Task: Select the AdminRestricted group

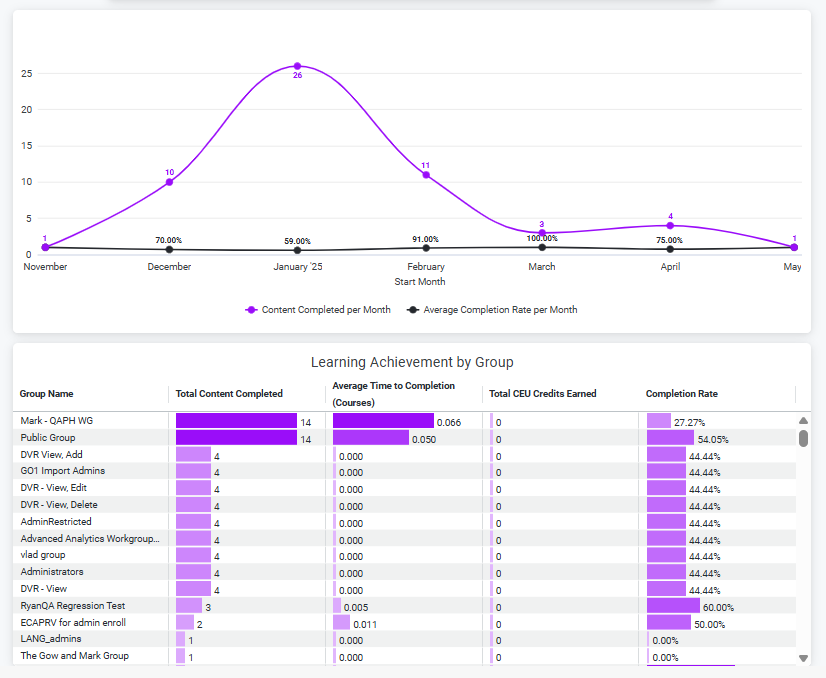Action: [56, 522]
